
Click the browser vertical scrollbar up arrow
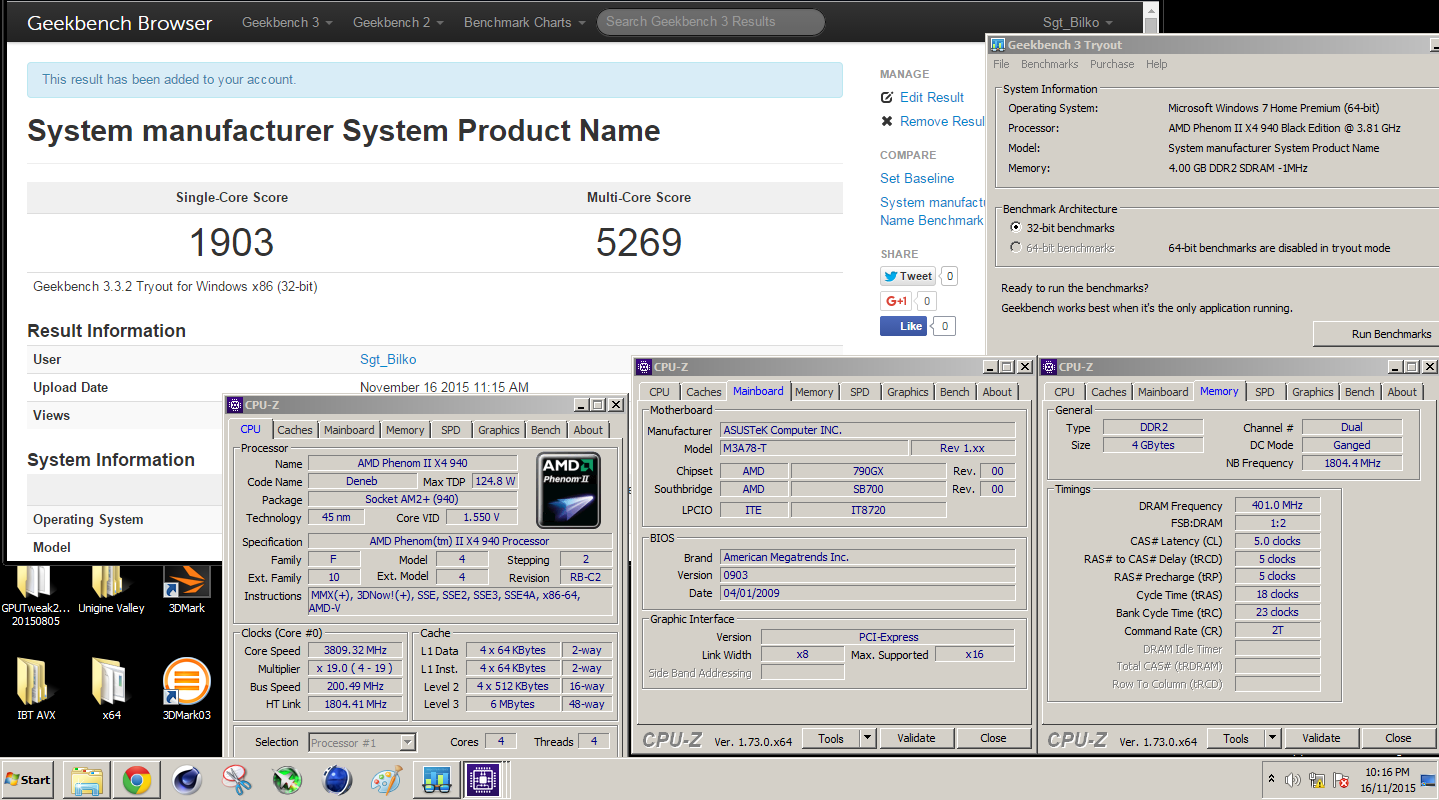coord(1151,9)
